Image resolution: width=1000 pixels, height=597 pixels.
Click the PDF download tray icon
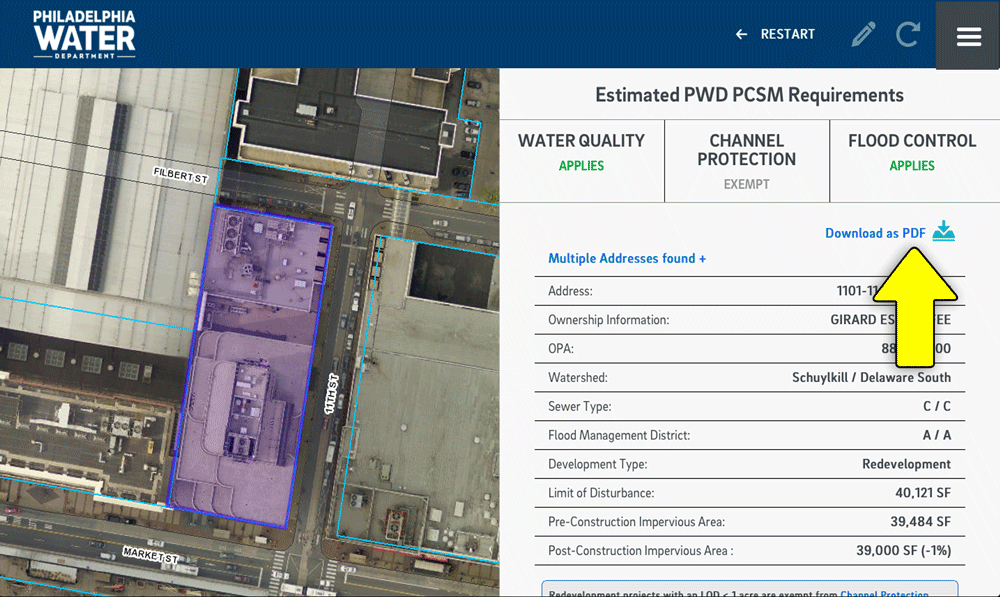point(944,232)
